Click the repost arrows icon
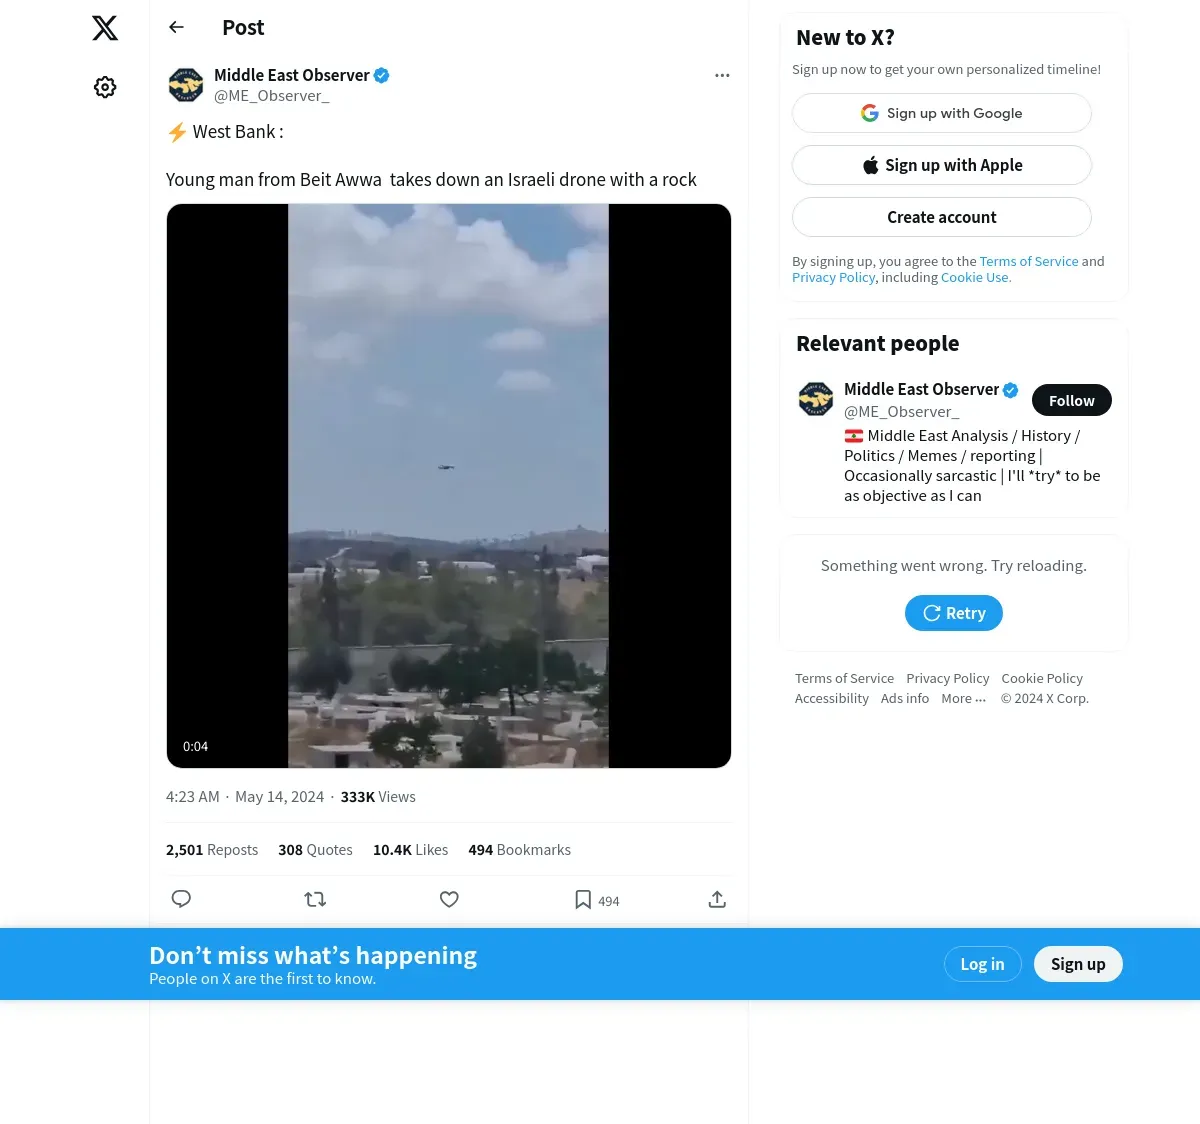This screenshot has height=1124, width=1200. pos(315,899)
